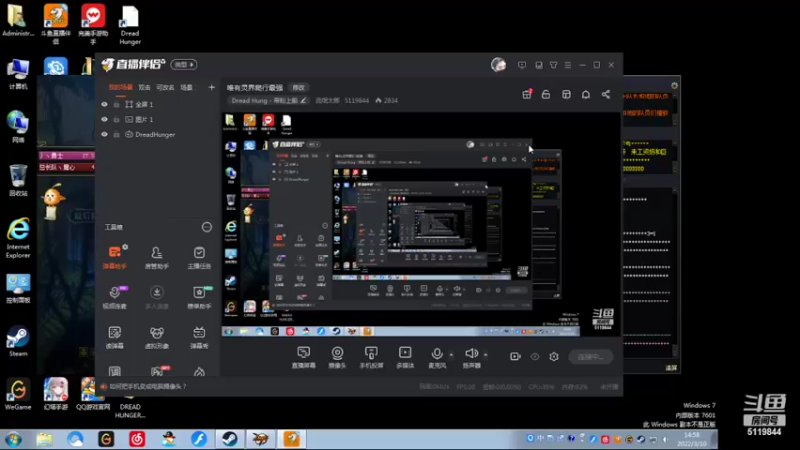Click the record video camera icon
The image size is (800, 450).
point(515,356)
